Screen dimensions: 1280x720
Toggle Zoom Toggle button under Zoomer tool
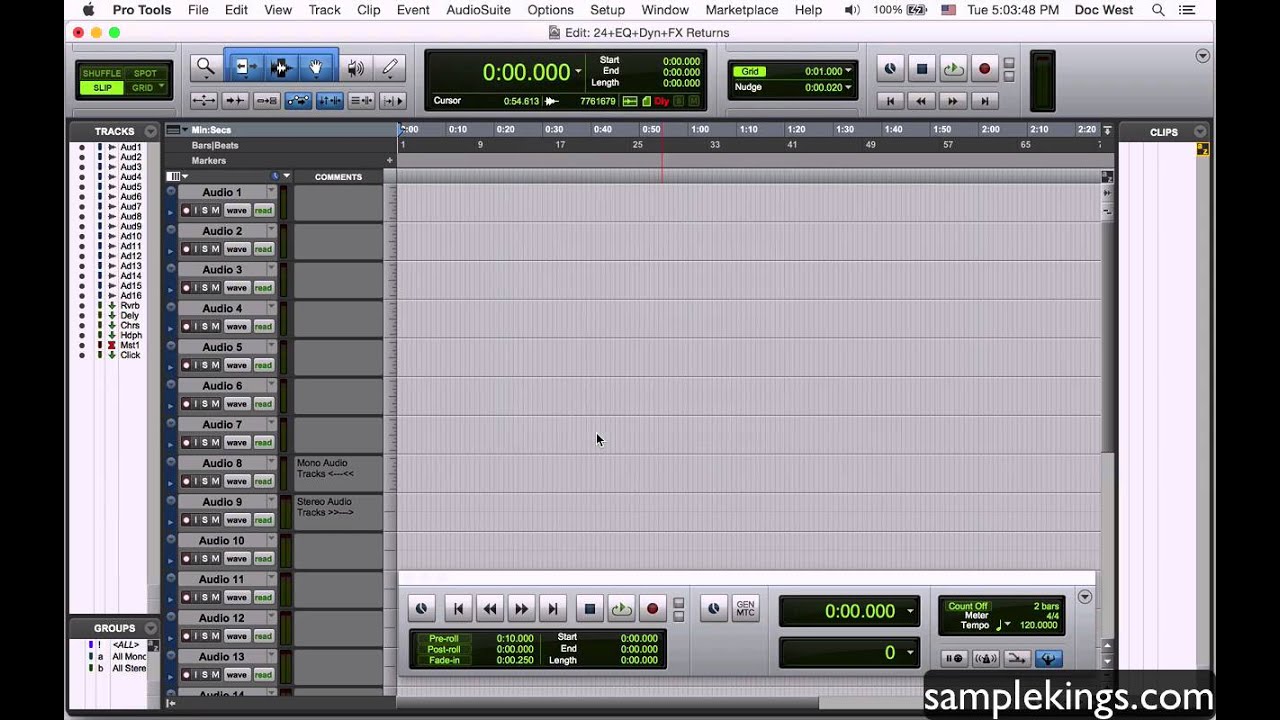203,100
